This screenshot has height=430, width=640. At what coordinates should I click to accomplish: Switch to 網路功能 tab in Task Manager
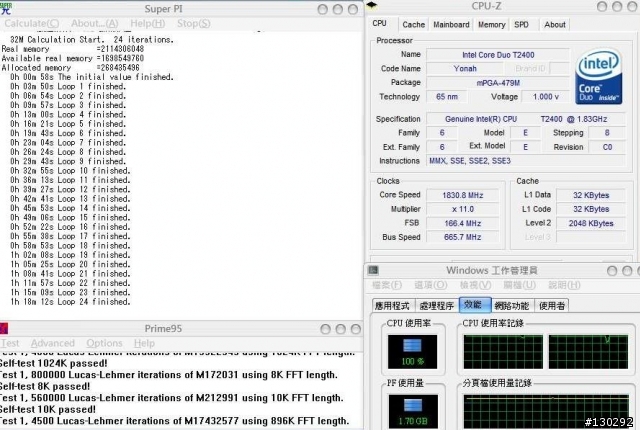(511, 306)
